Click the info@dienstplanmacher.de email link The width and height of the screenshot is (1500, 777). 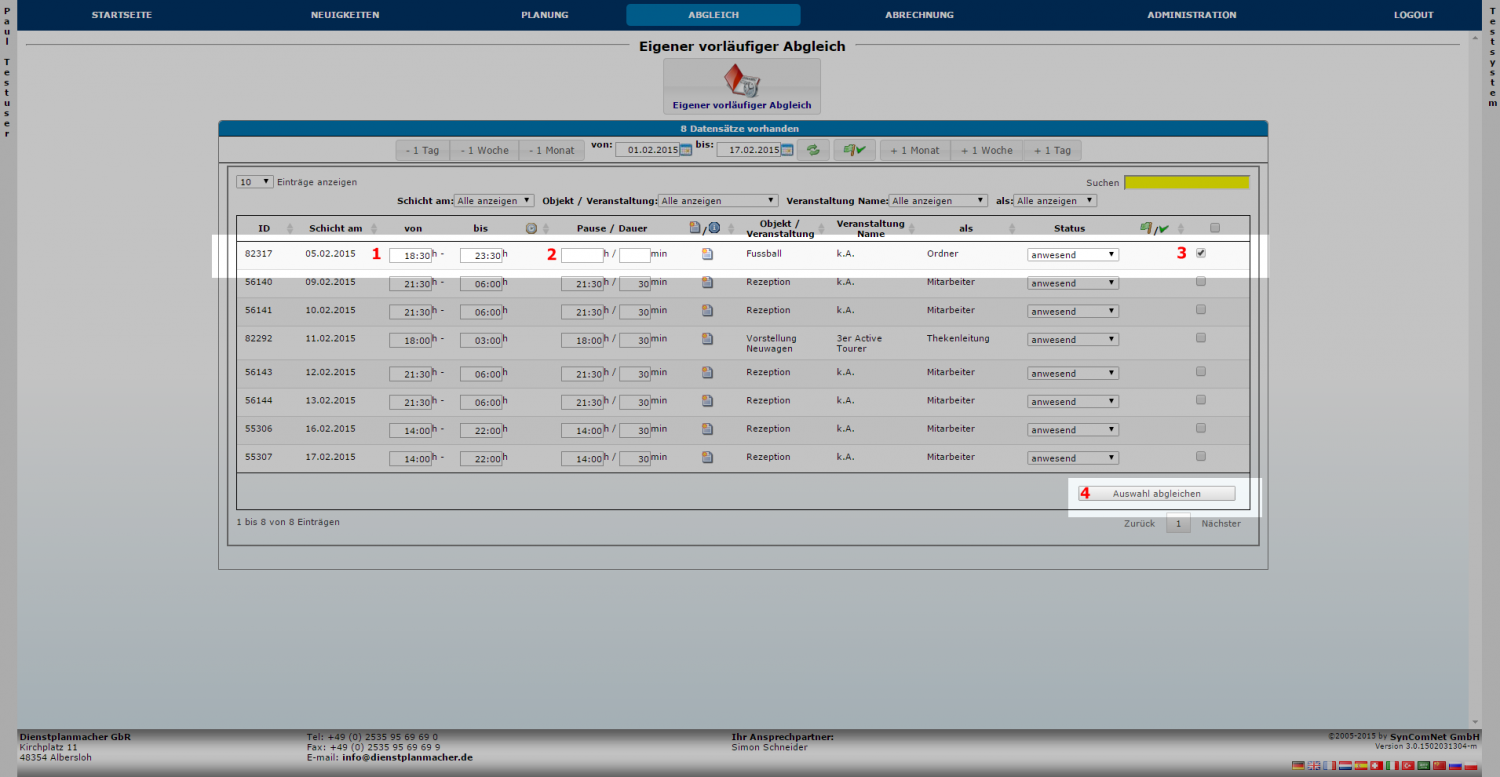point(407,758)
